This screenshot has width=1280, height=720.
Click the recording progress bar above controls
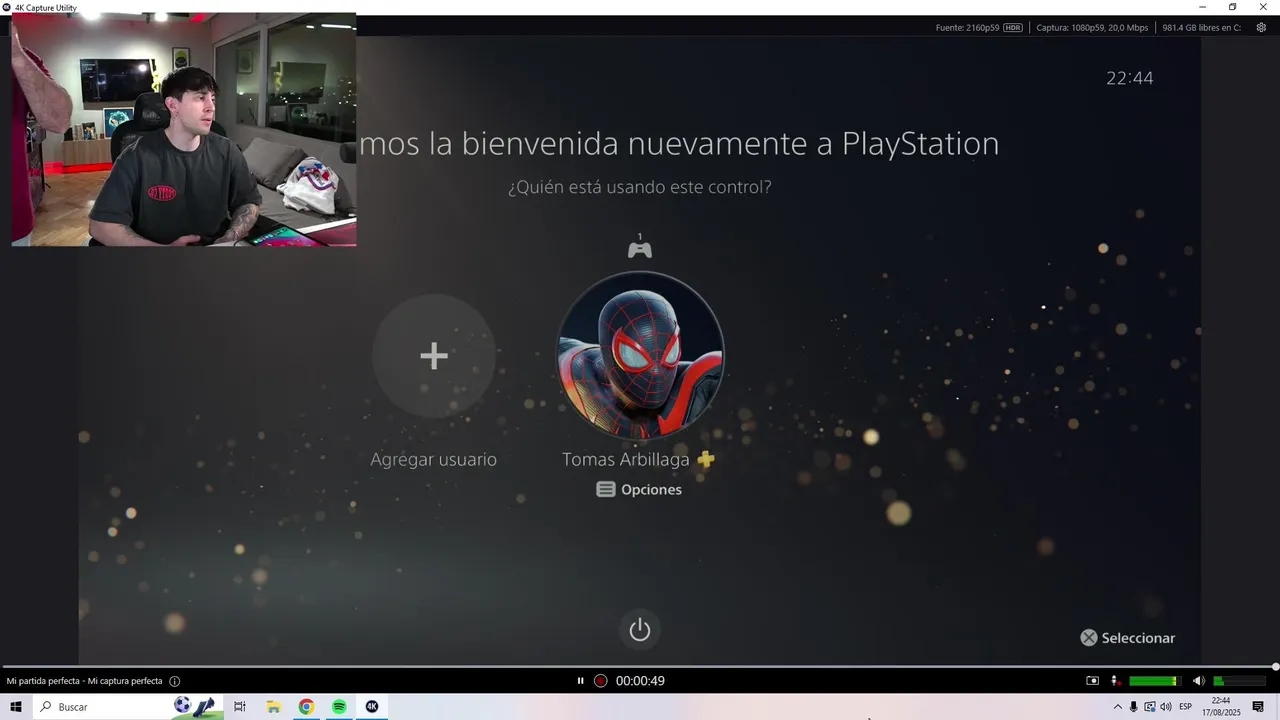pos(640,666)
